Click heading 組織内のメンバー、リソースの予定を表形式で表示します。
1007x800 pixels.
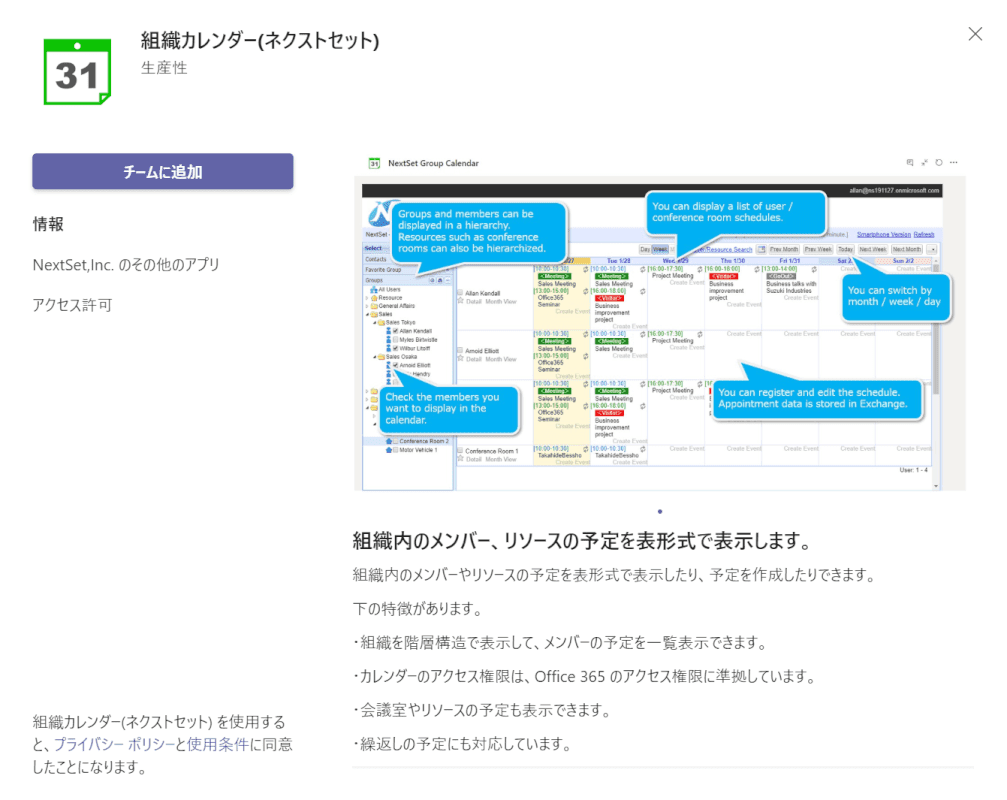(582, 541)
